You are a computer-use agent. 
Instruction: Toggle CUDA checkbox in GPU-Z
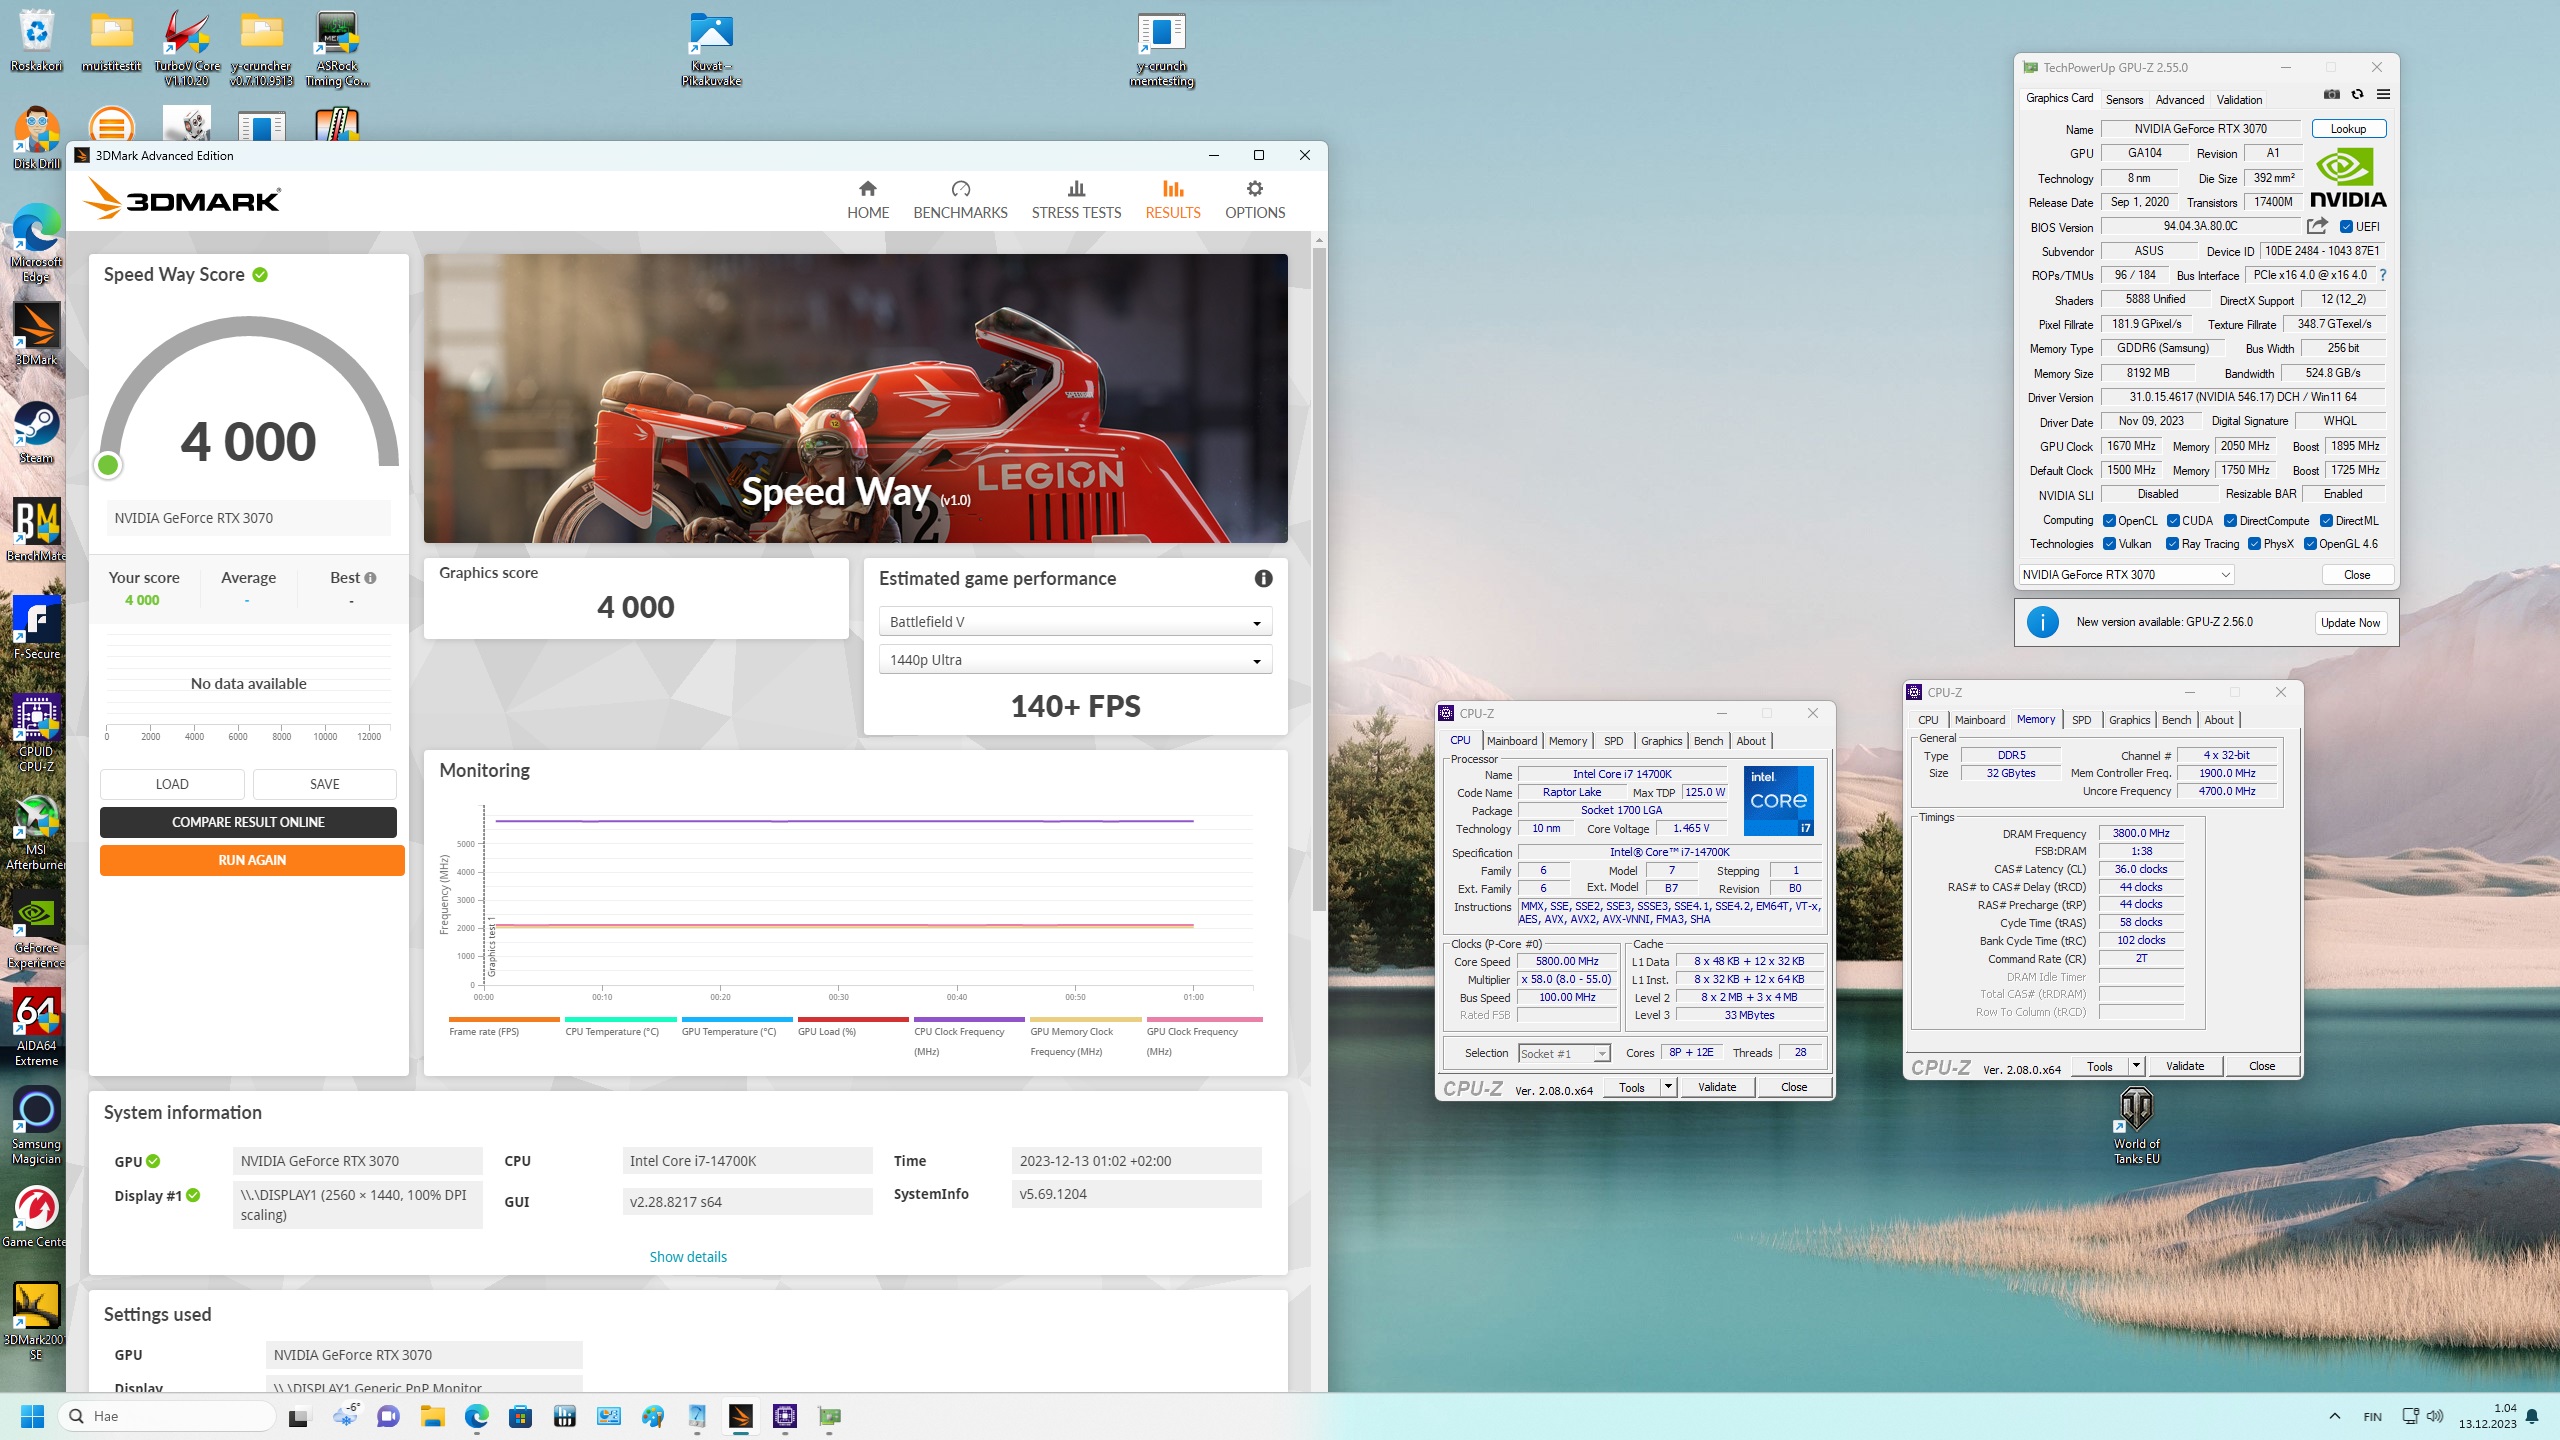[2173, 521]
